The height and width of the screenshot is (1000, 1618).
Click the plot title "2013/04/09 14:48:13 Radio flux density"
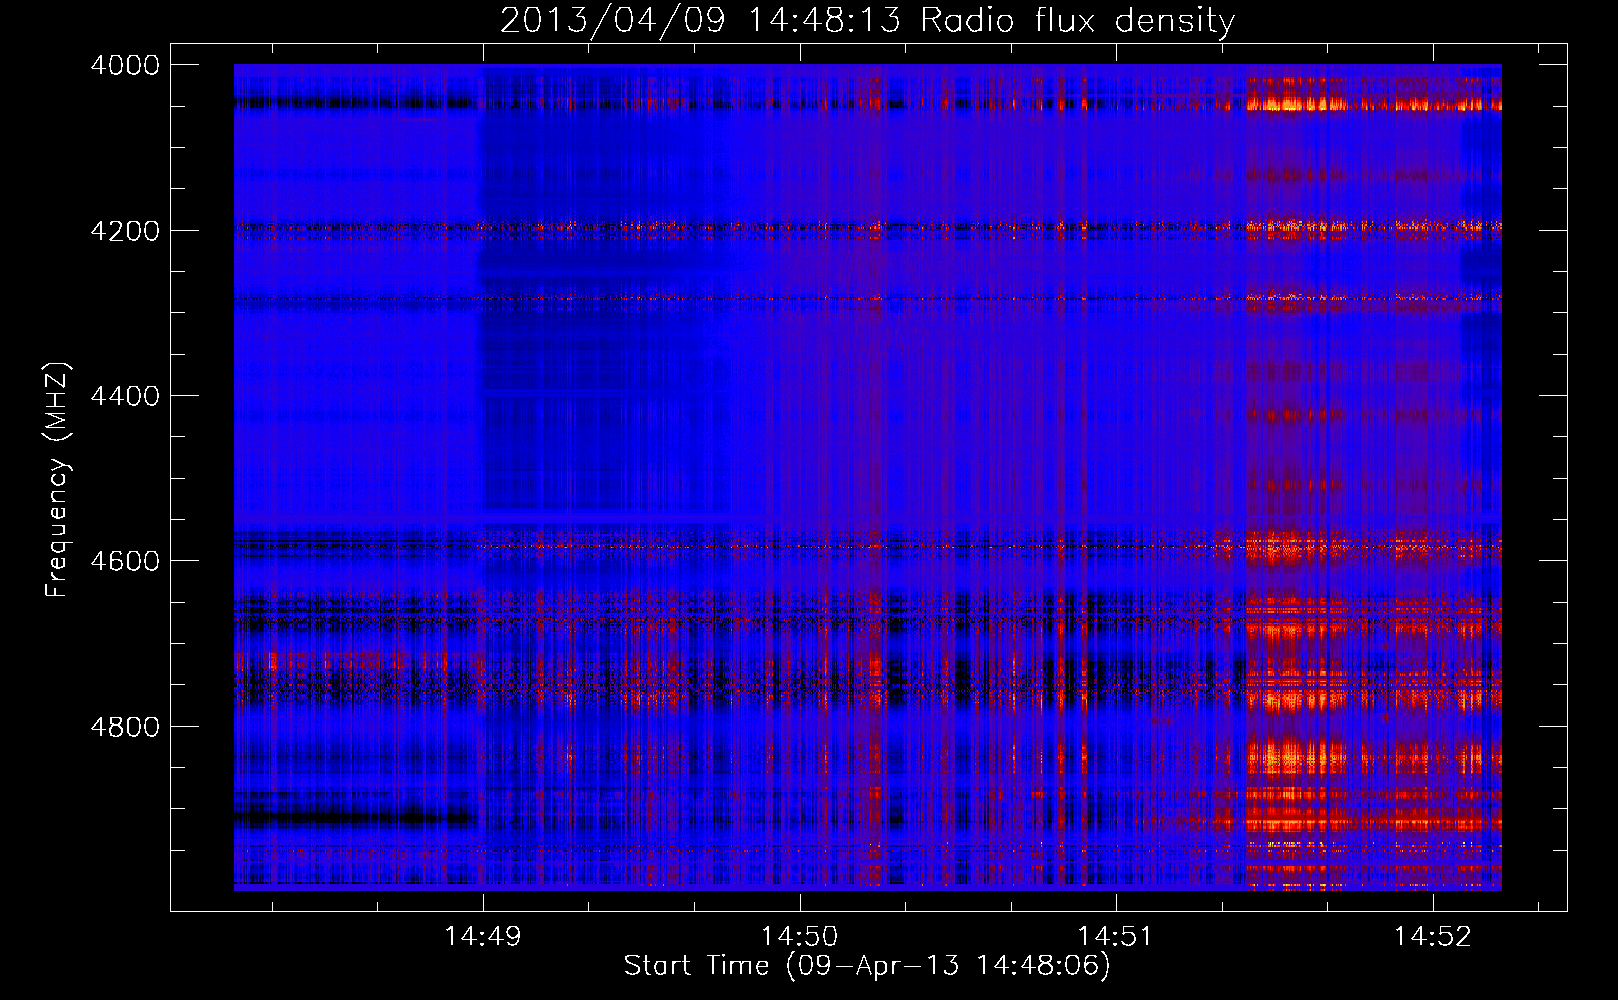tap(867, 21)
